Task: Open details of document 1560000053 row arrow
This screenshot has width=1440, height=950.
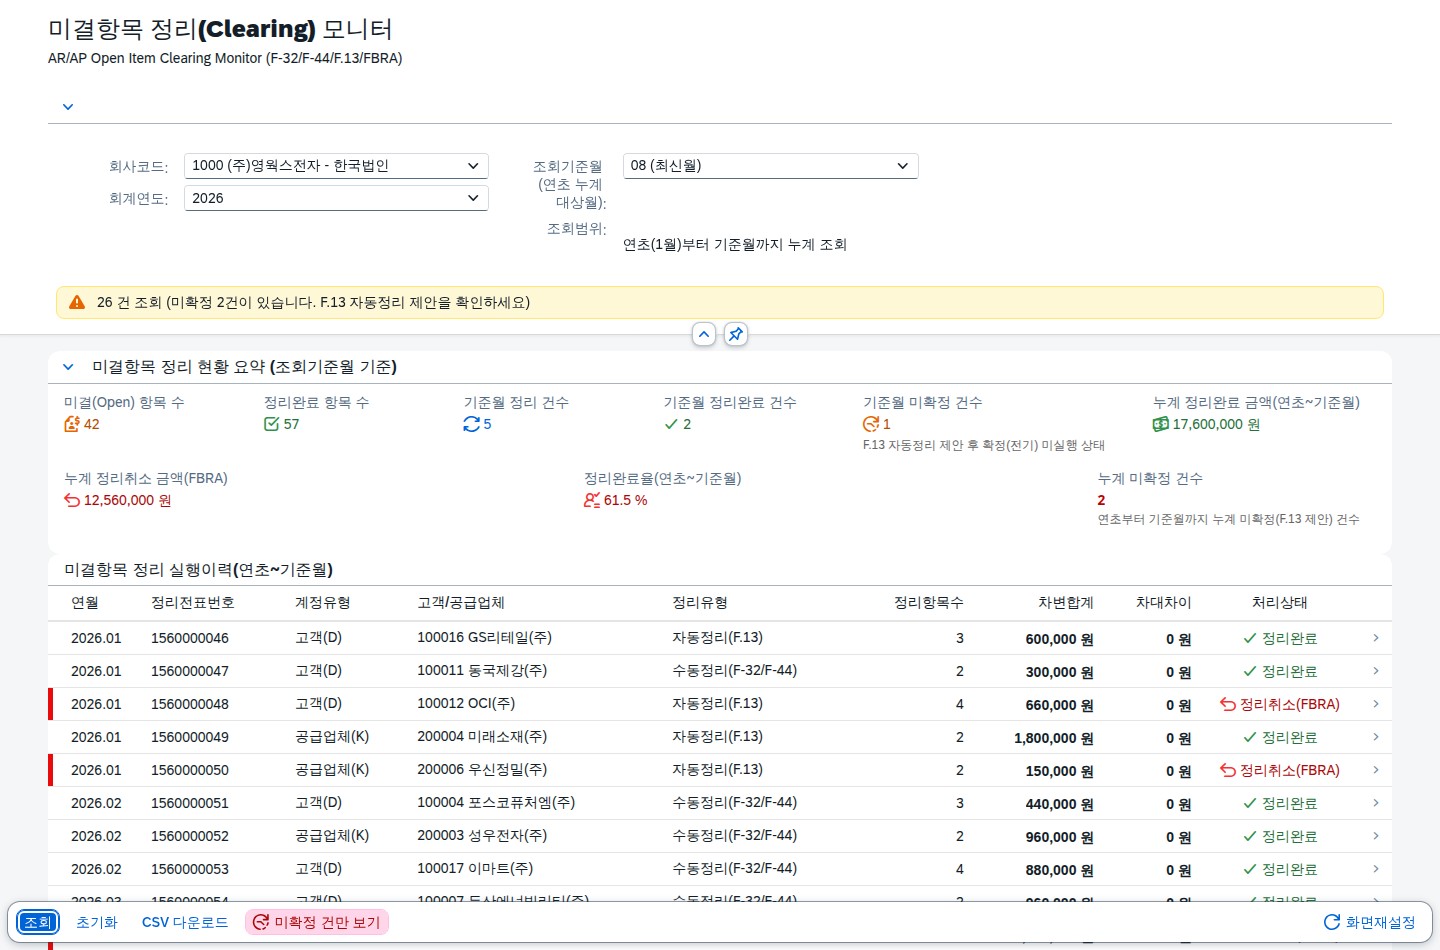Action: tap(1376, 869)
